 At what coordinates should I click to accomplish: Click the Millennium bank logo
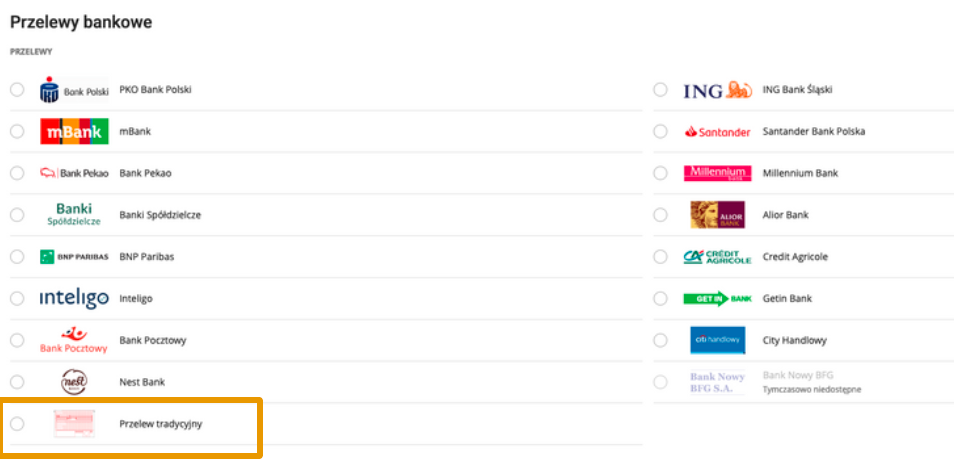tap(717, 173)
